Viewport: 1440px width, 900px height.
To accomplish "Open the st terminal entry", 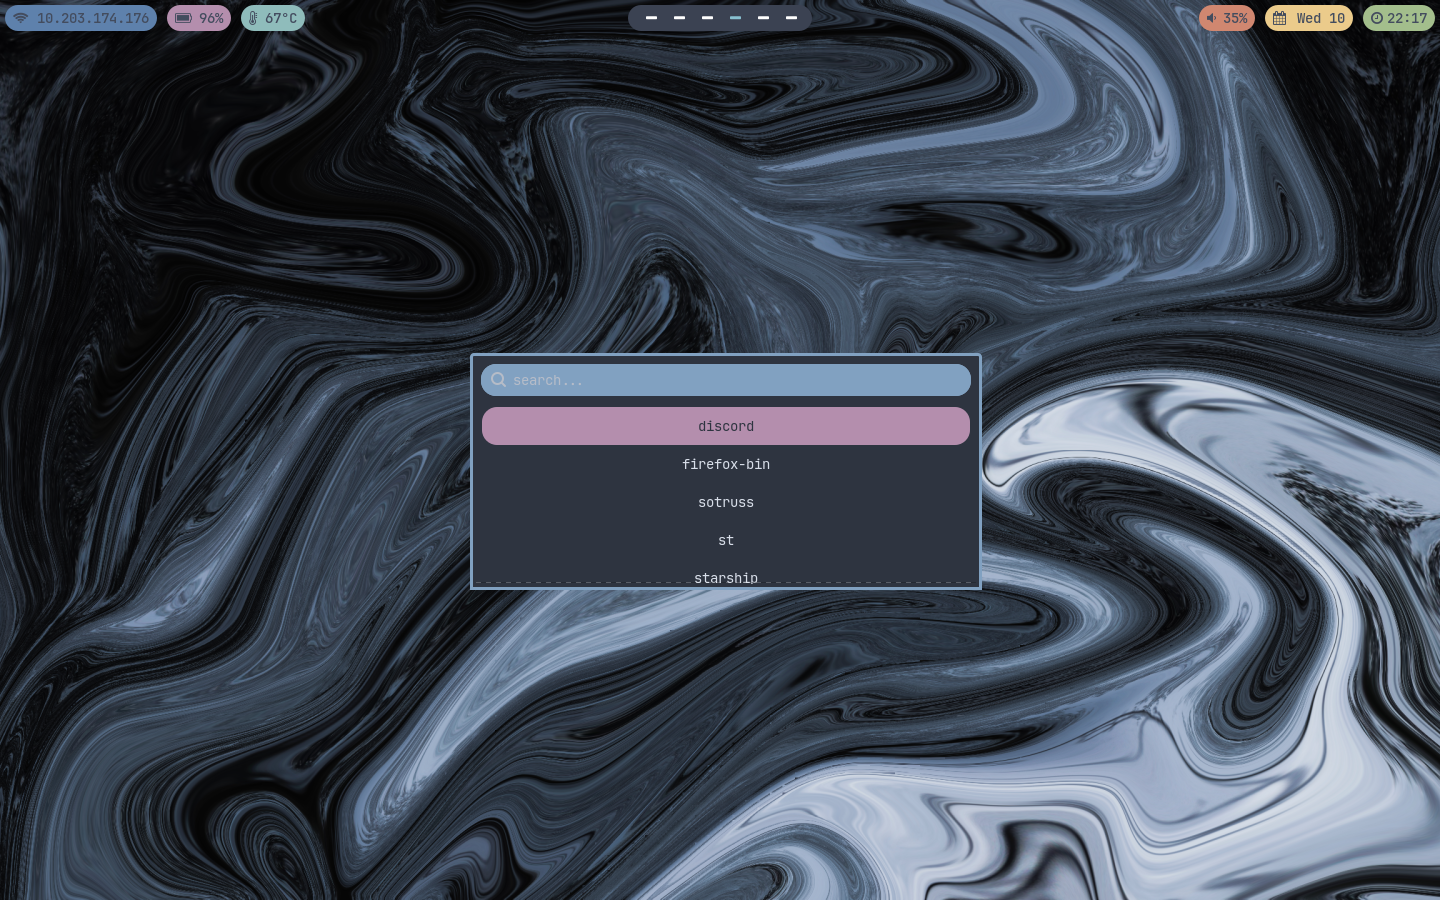I will click(x=726, y=540).
